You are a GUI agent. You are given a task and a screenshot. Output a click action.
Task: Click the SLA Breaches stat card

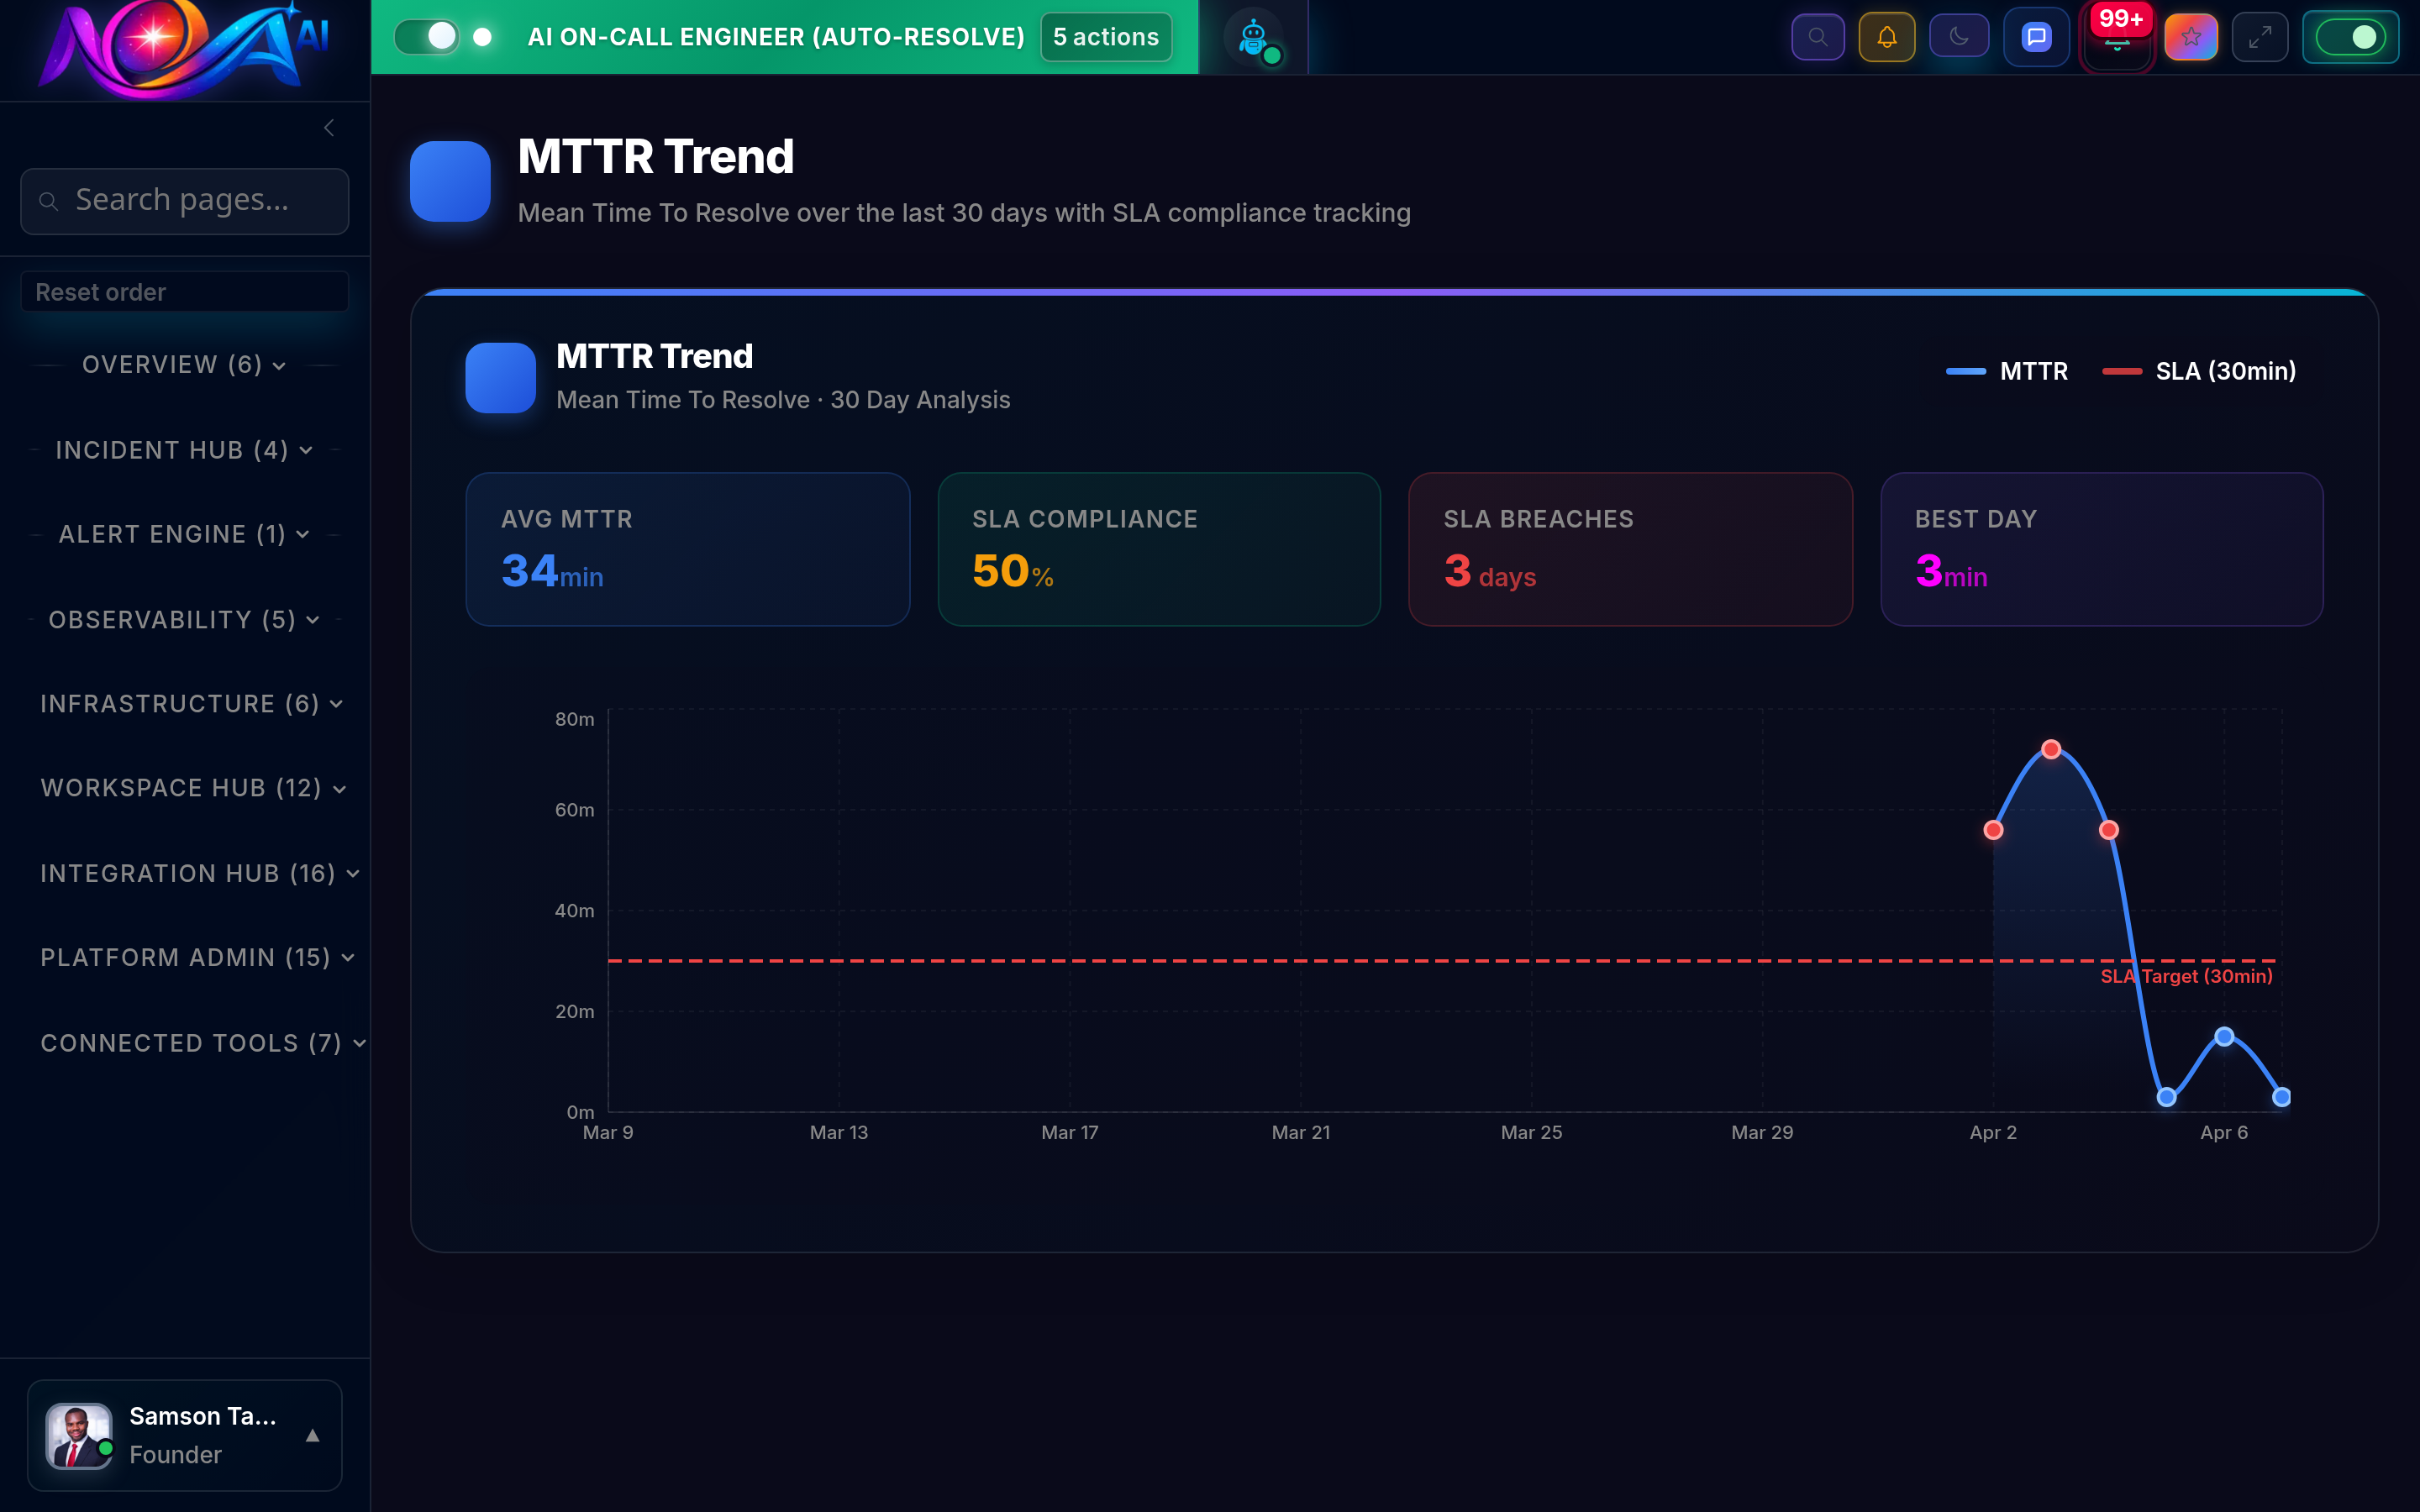point(1630,549)
